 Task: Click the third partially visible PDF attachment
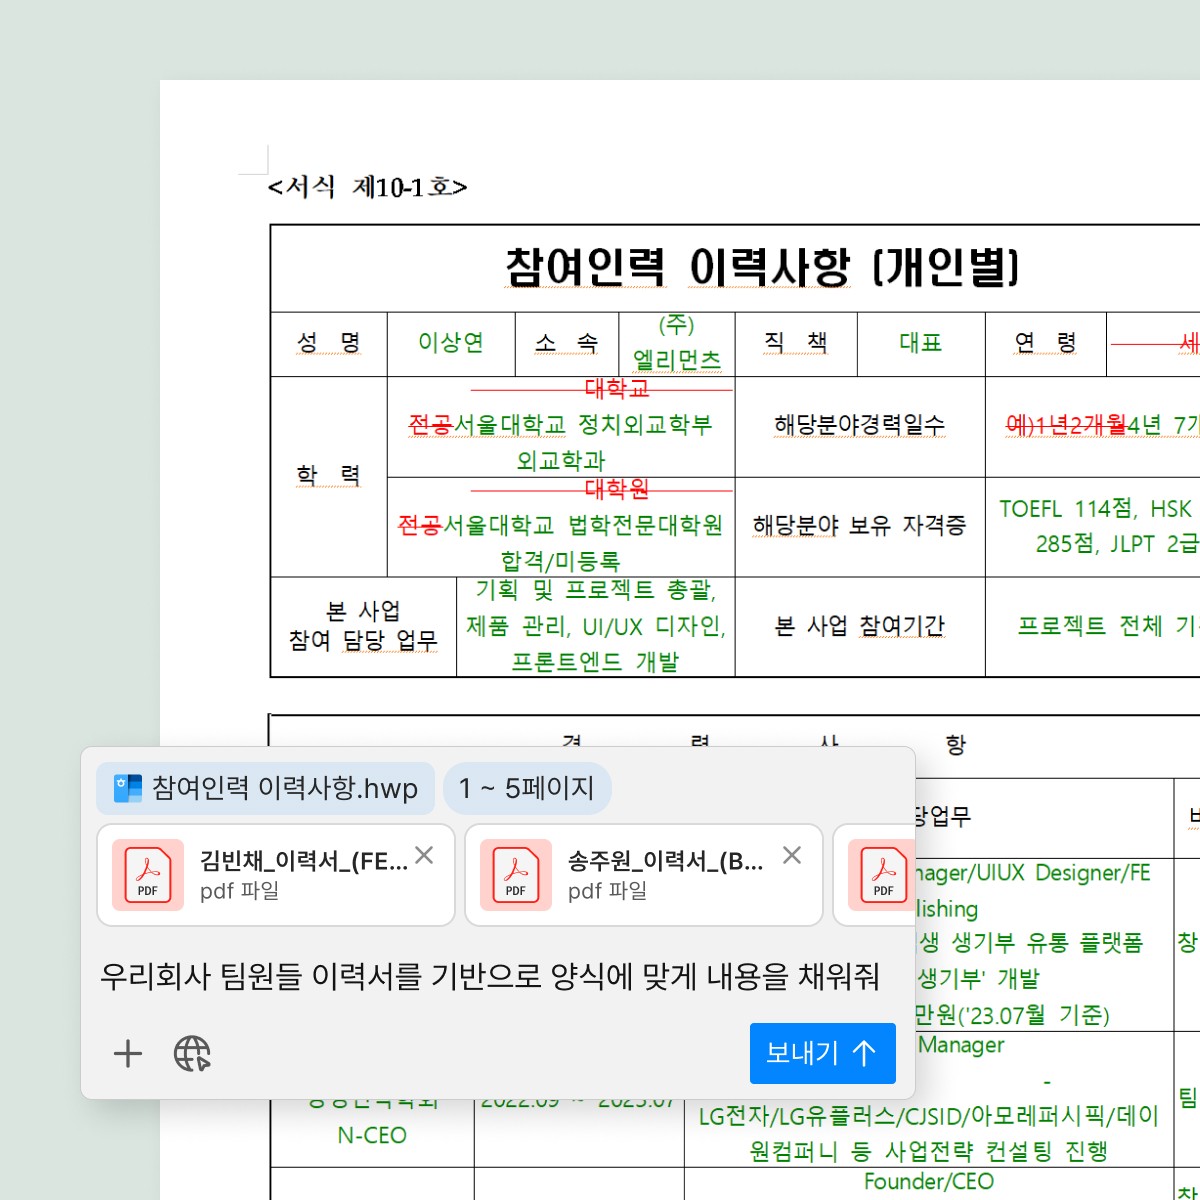coord(874,875)
